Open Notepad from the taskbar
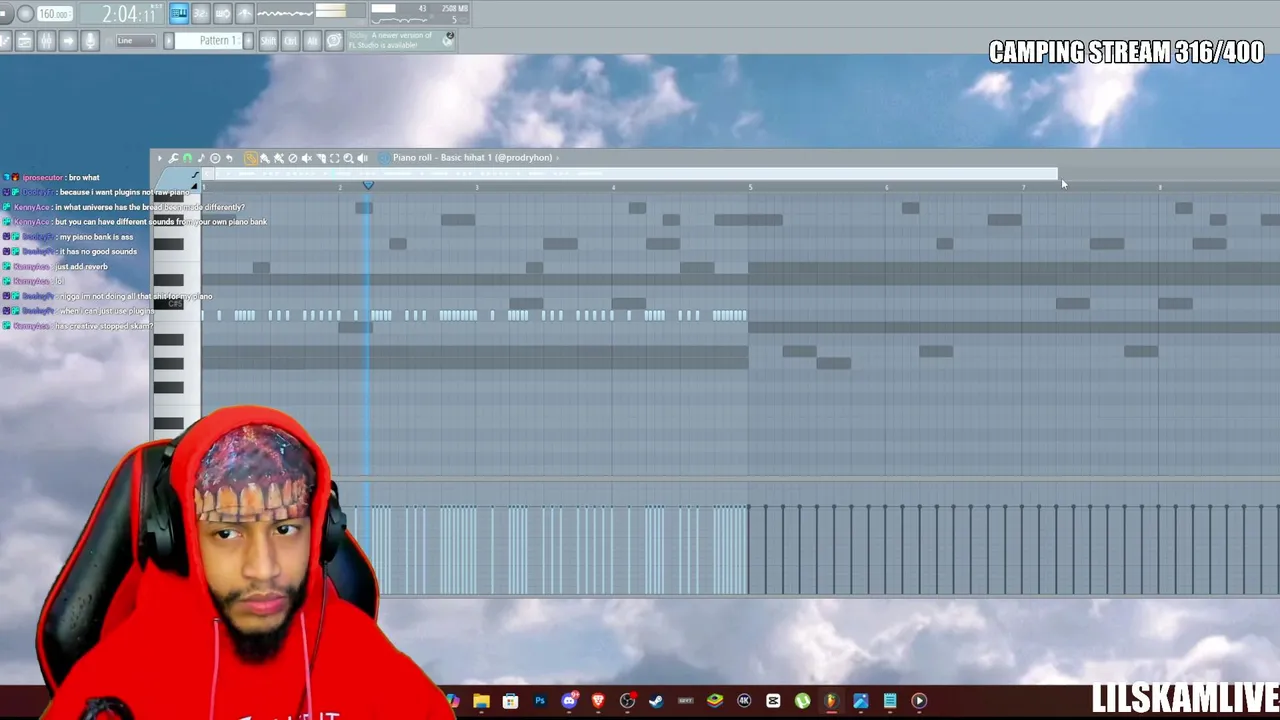1280x720 pixels. [x=890, y=701]
